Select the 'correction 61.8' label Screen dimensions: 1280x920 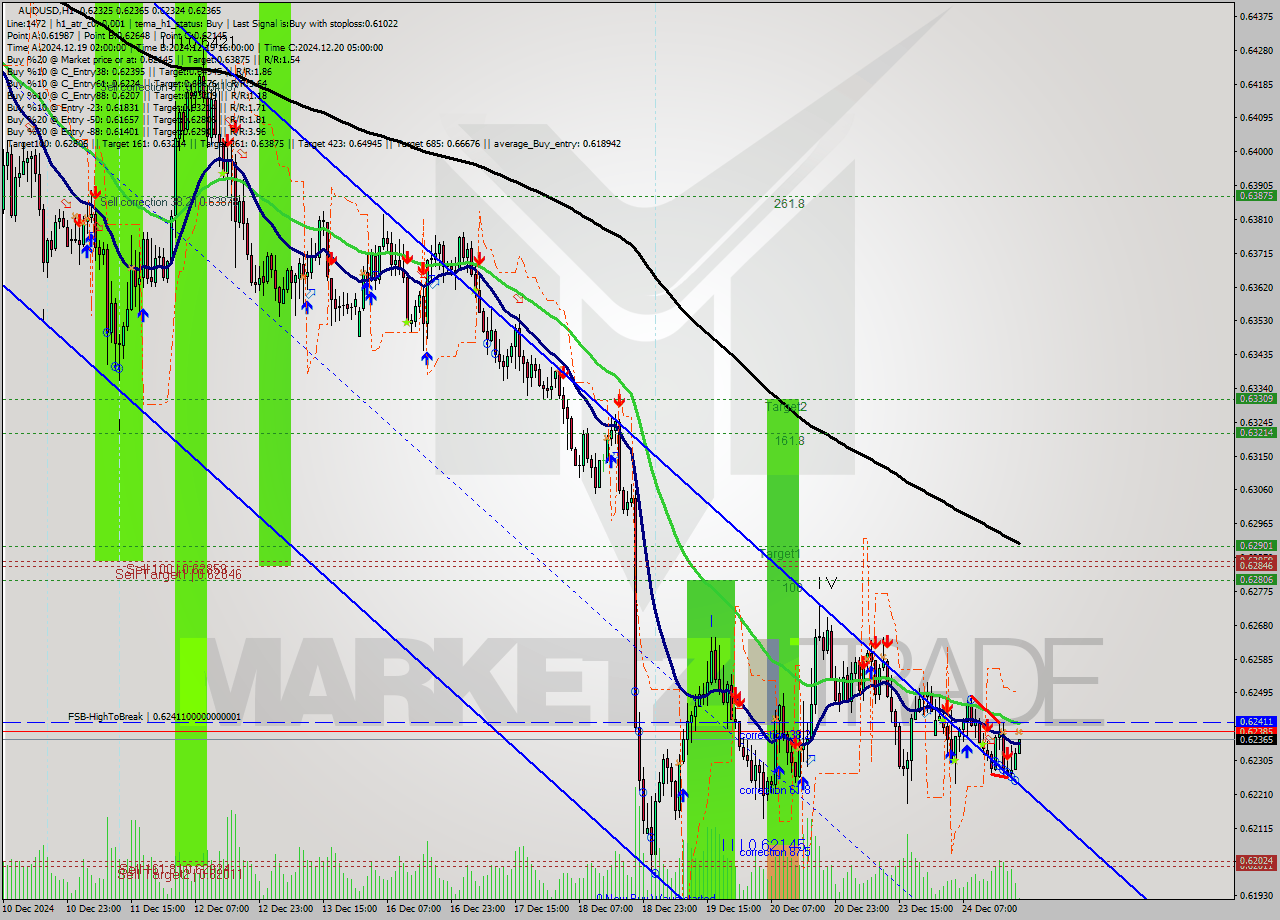(x=774, y=790)
